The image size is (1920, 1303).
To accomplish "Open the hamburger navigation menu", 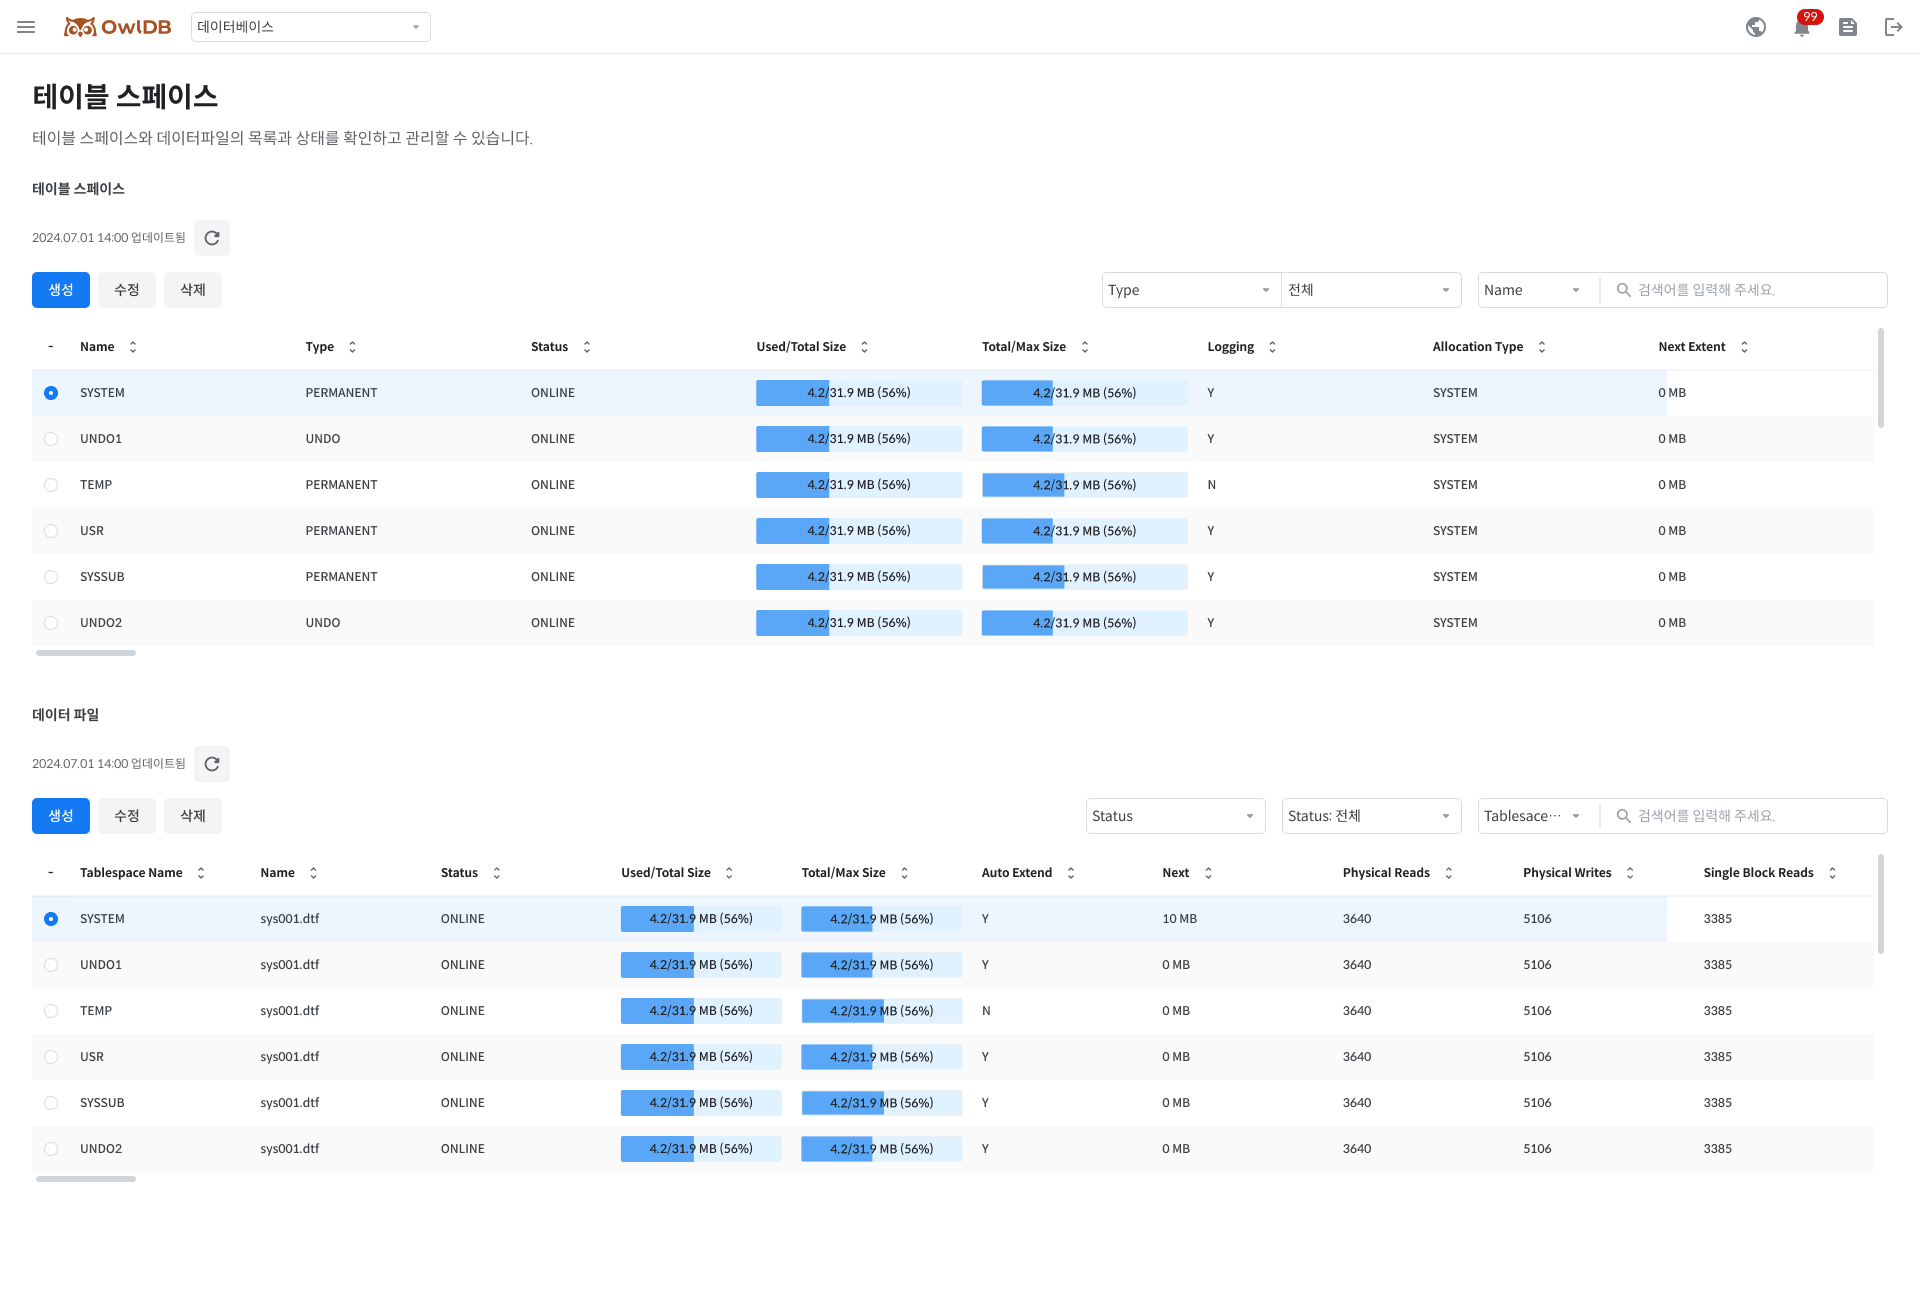I will click(x=26, y=27).
